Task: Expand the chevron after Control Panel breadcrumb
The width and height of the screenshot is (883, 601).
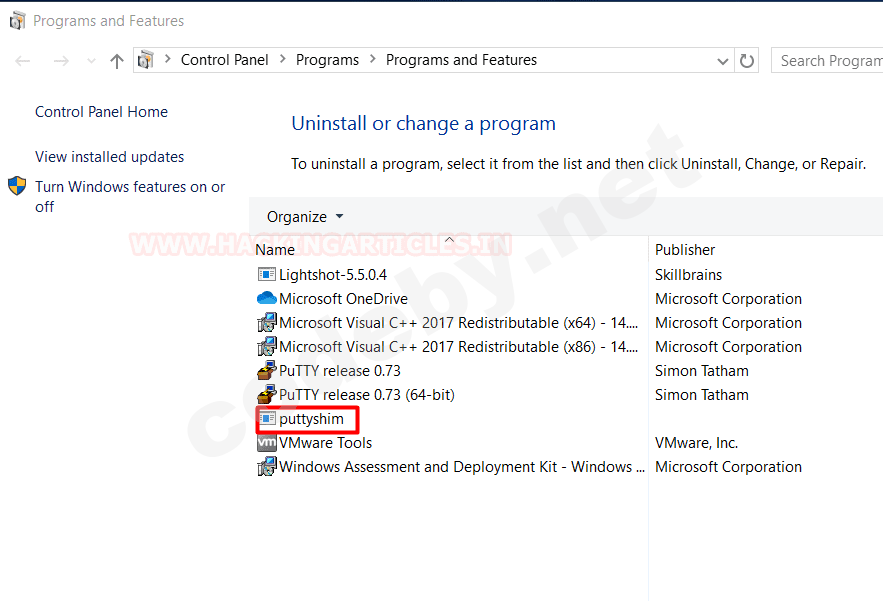Action: (x=283, y=59)
